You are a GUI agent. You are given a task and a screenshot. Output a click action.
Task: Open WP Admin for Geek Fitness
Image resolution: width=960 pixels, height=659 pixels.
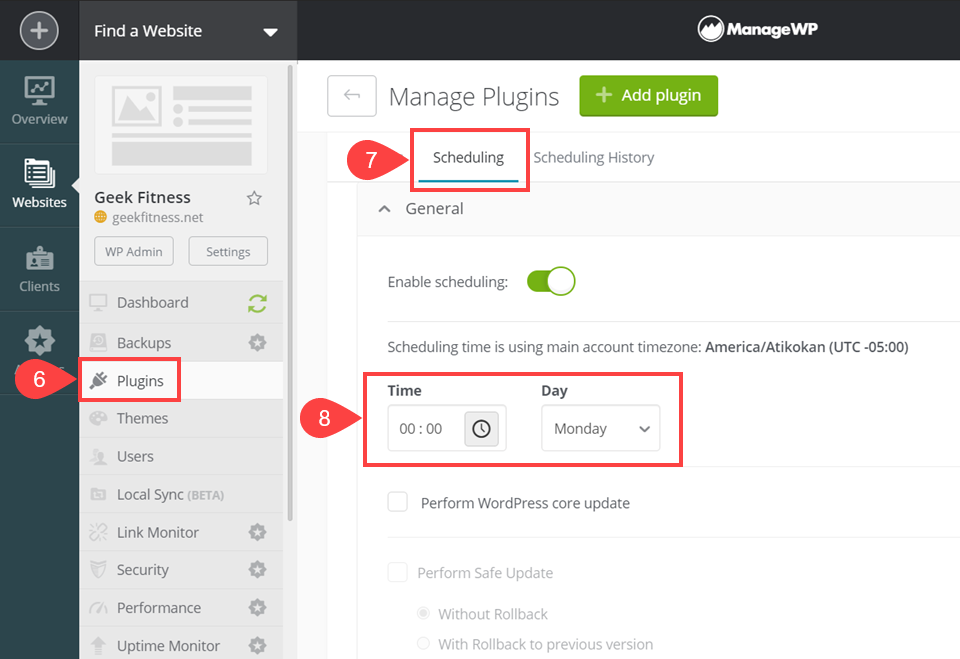tap(133, 251)
